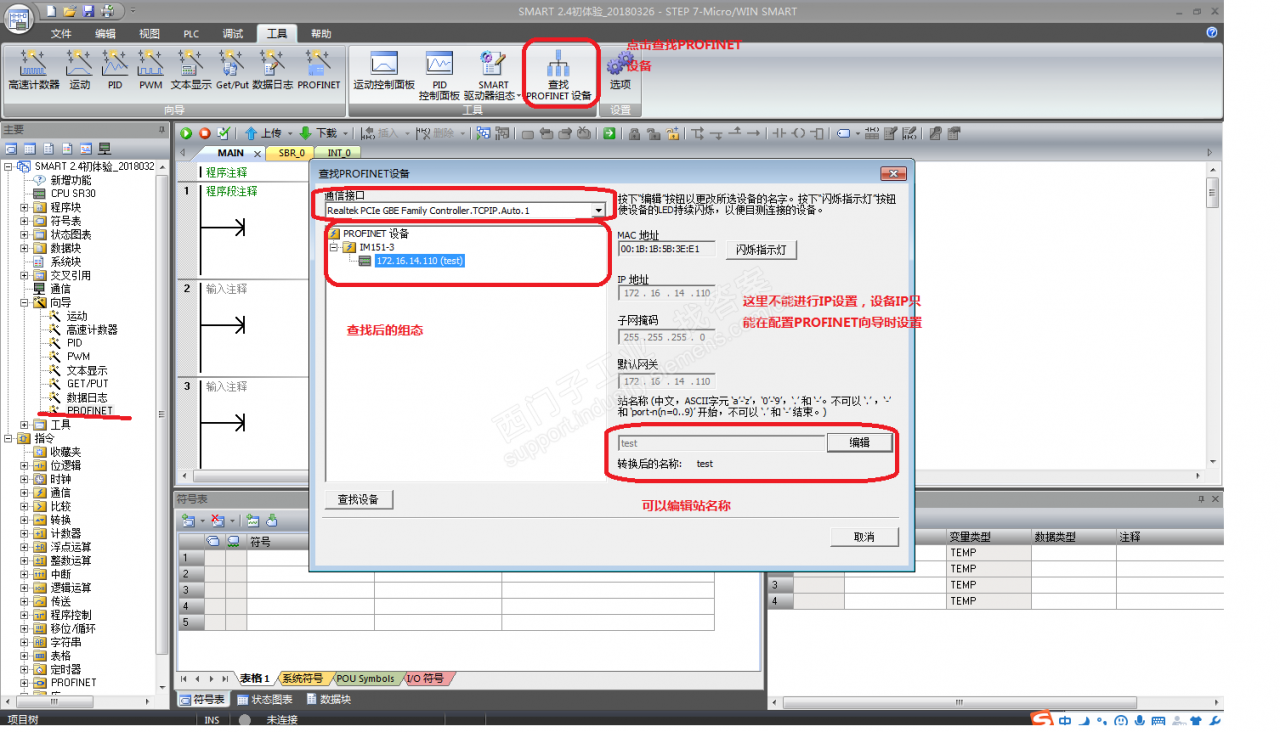Click the Sogou input method tray icon

[1043, 720]
